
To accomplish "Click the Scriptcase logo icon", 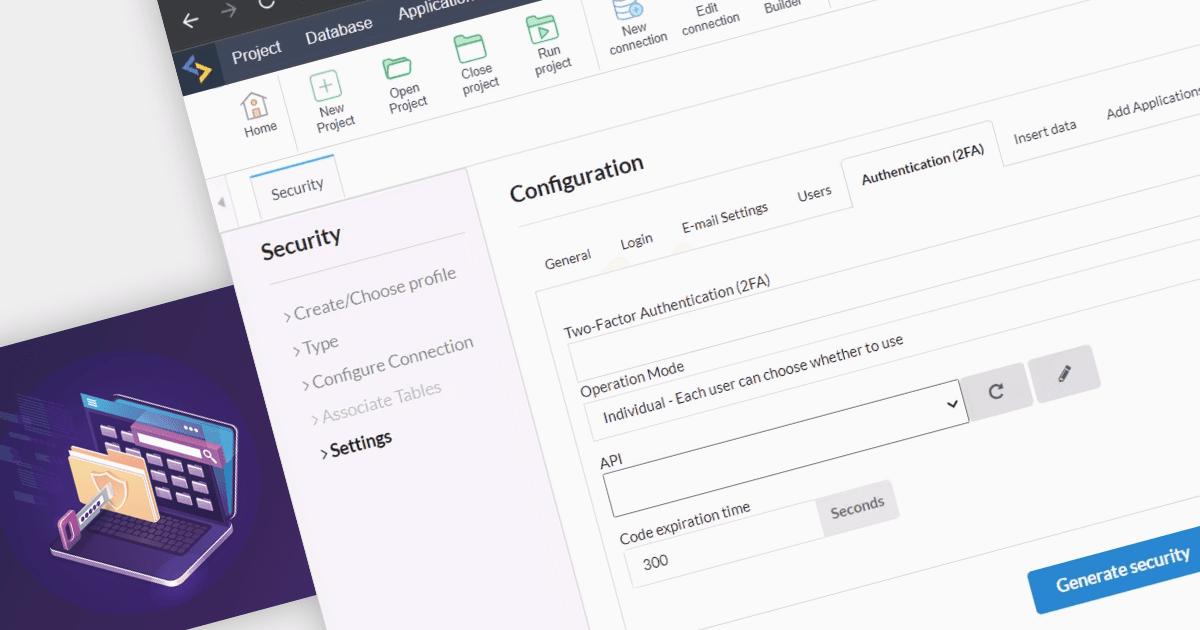I will [196, 68].
